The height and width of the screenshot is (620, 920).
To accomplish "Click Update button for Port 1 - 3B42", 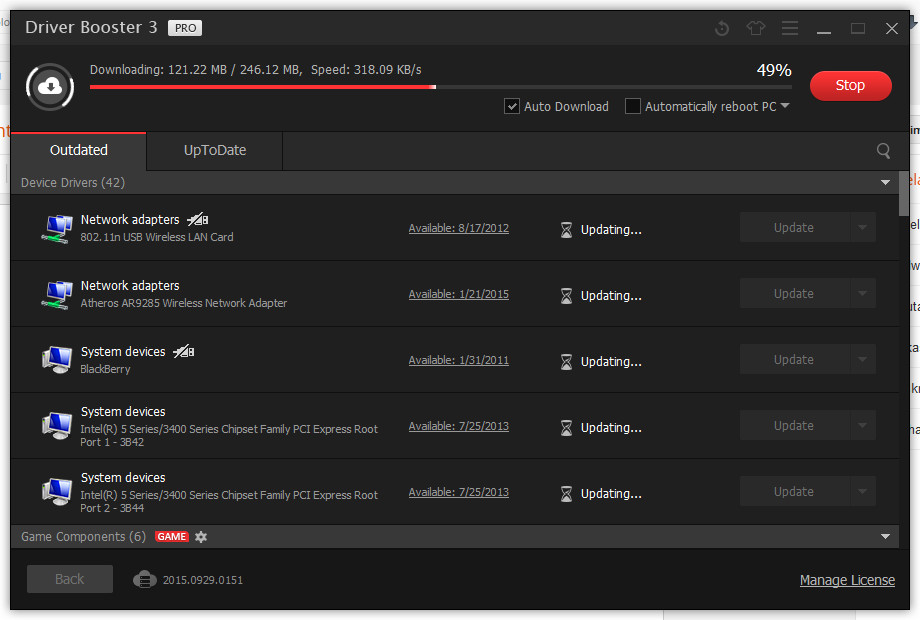I will click(x=794, y=425).
